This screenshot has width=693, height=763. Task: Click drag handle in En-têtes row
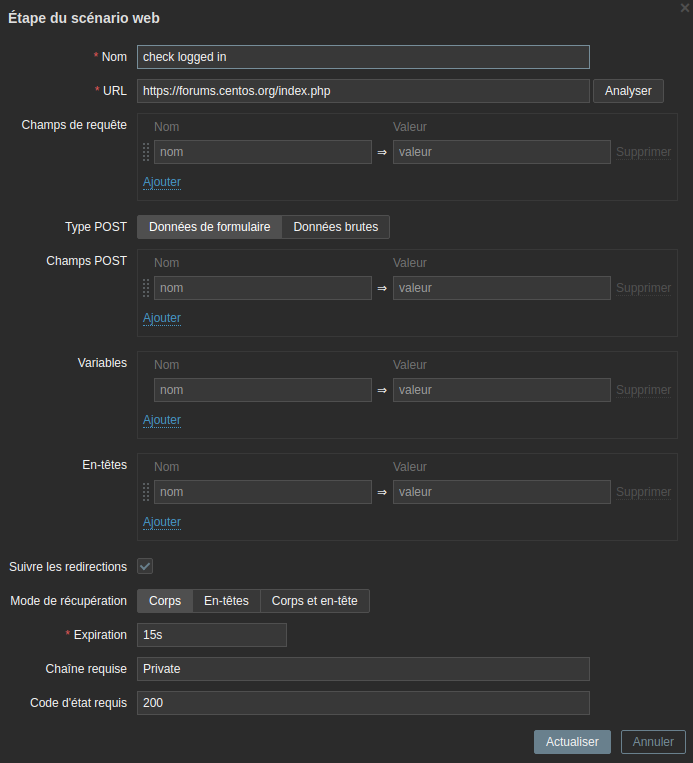[x=146, y=492]
